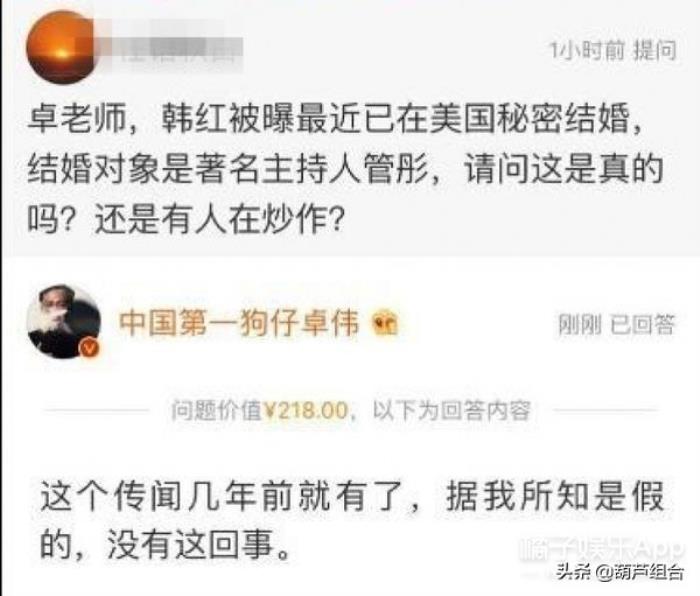Image resolution: width=700 pixels, height=596 pixels.
Task: Click the 问题价值 label
Action: 217,410
